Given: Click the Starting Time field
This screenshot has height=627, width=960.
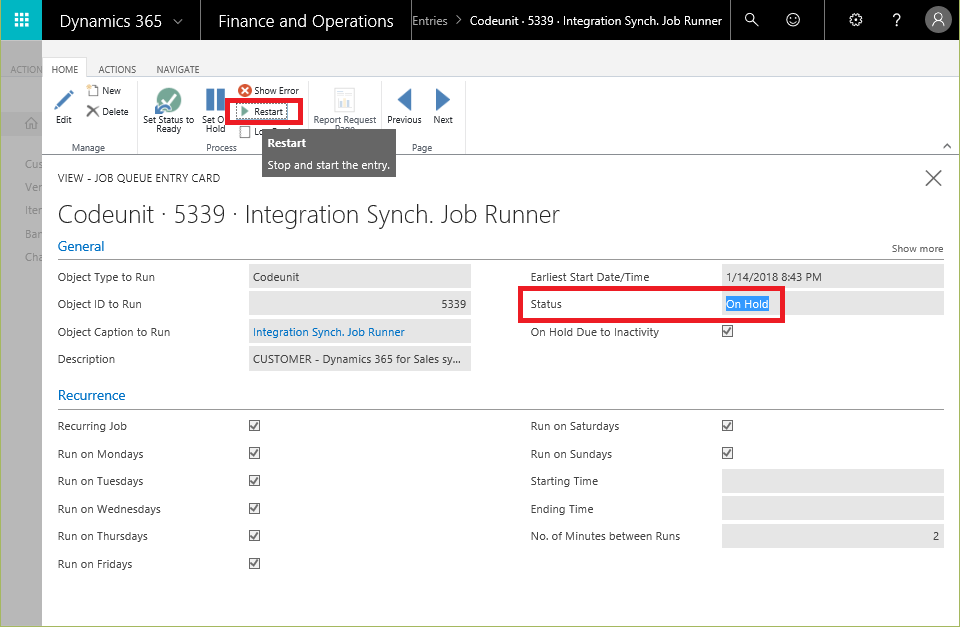Looking at the screenshot, I should [x=833, y=481].
